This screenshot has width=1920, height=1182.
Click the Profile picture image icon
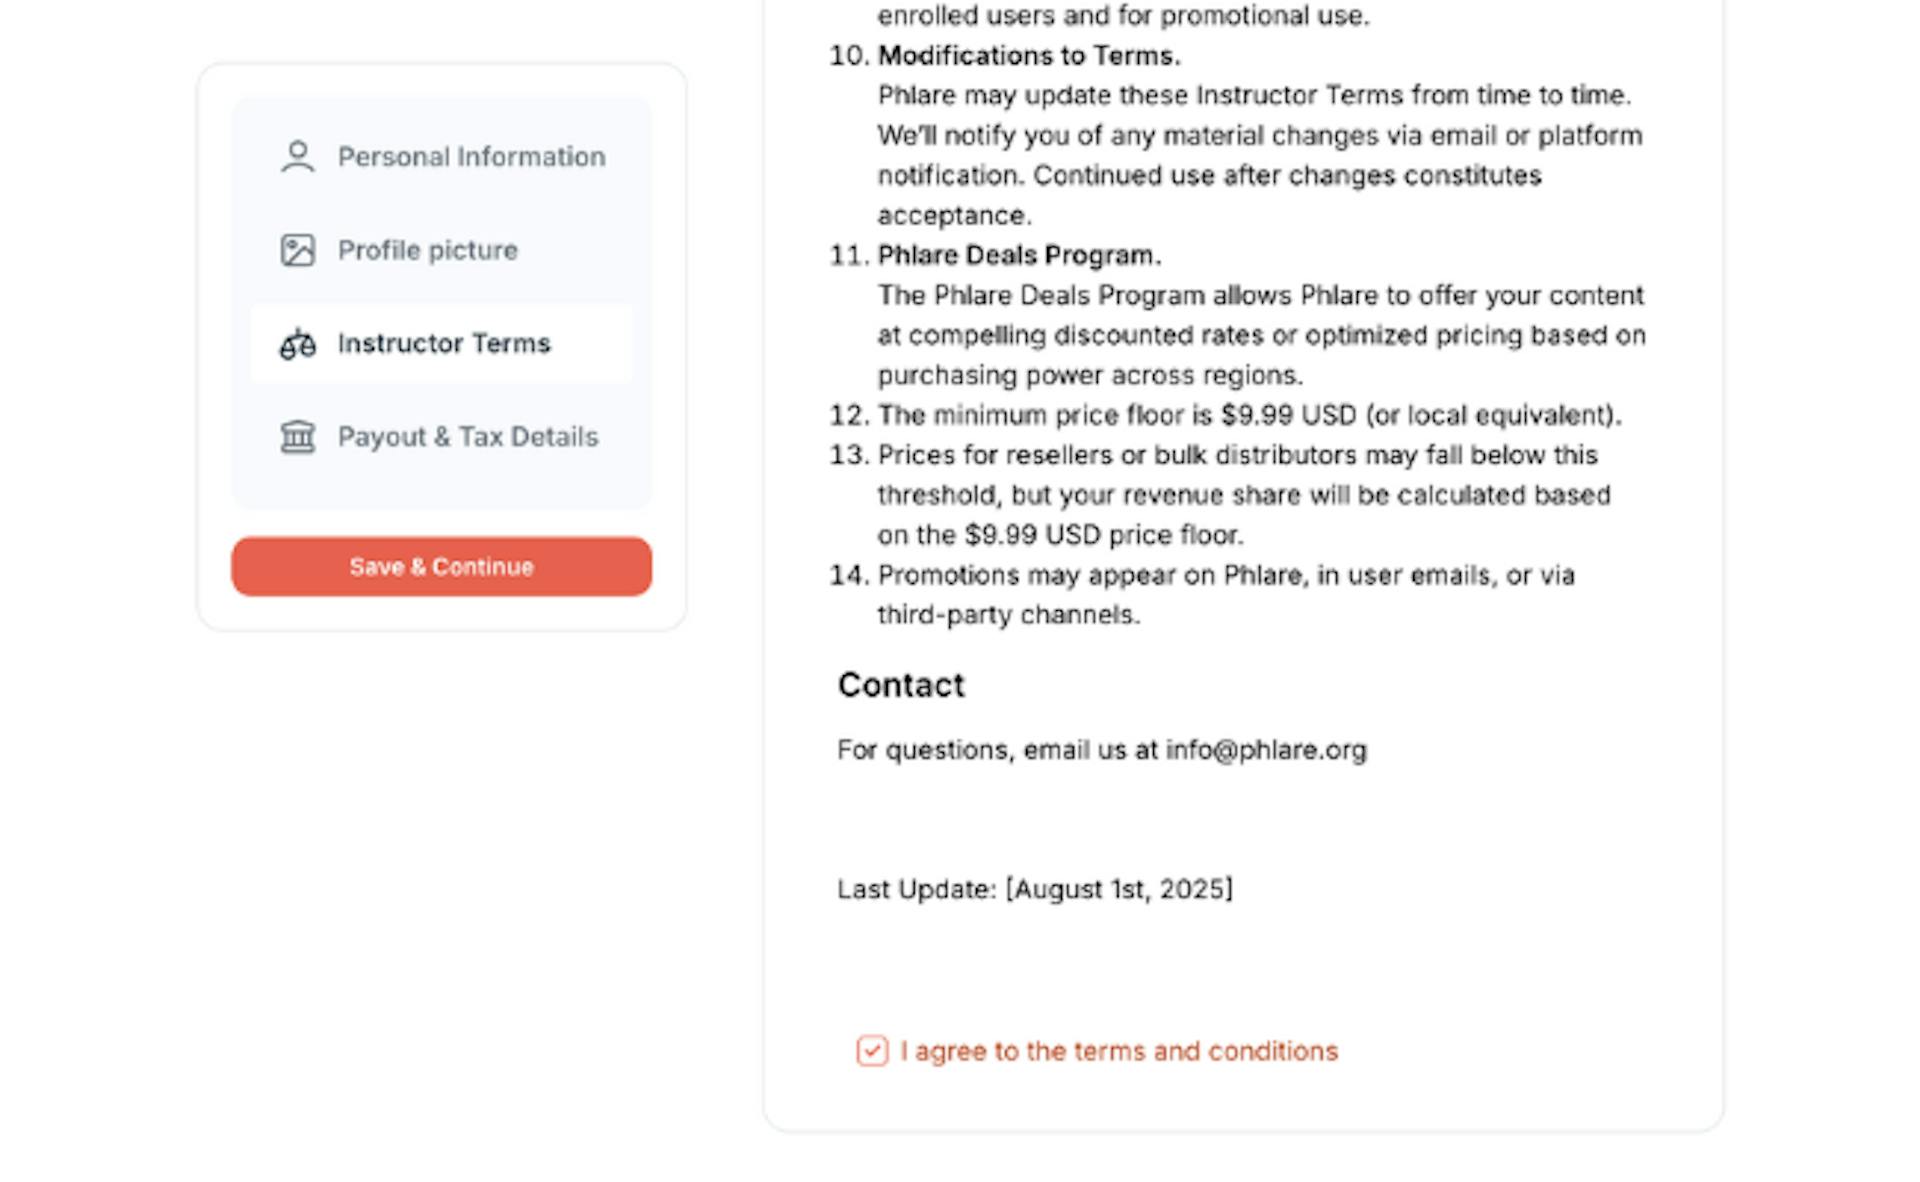coord(297,250)
